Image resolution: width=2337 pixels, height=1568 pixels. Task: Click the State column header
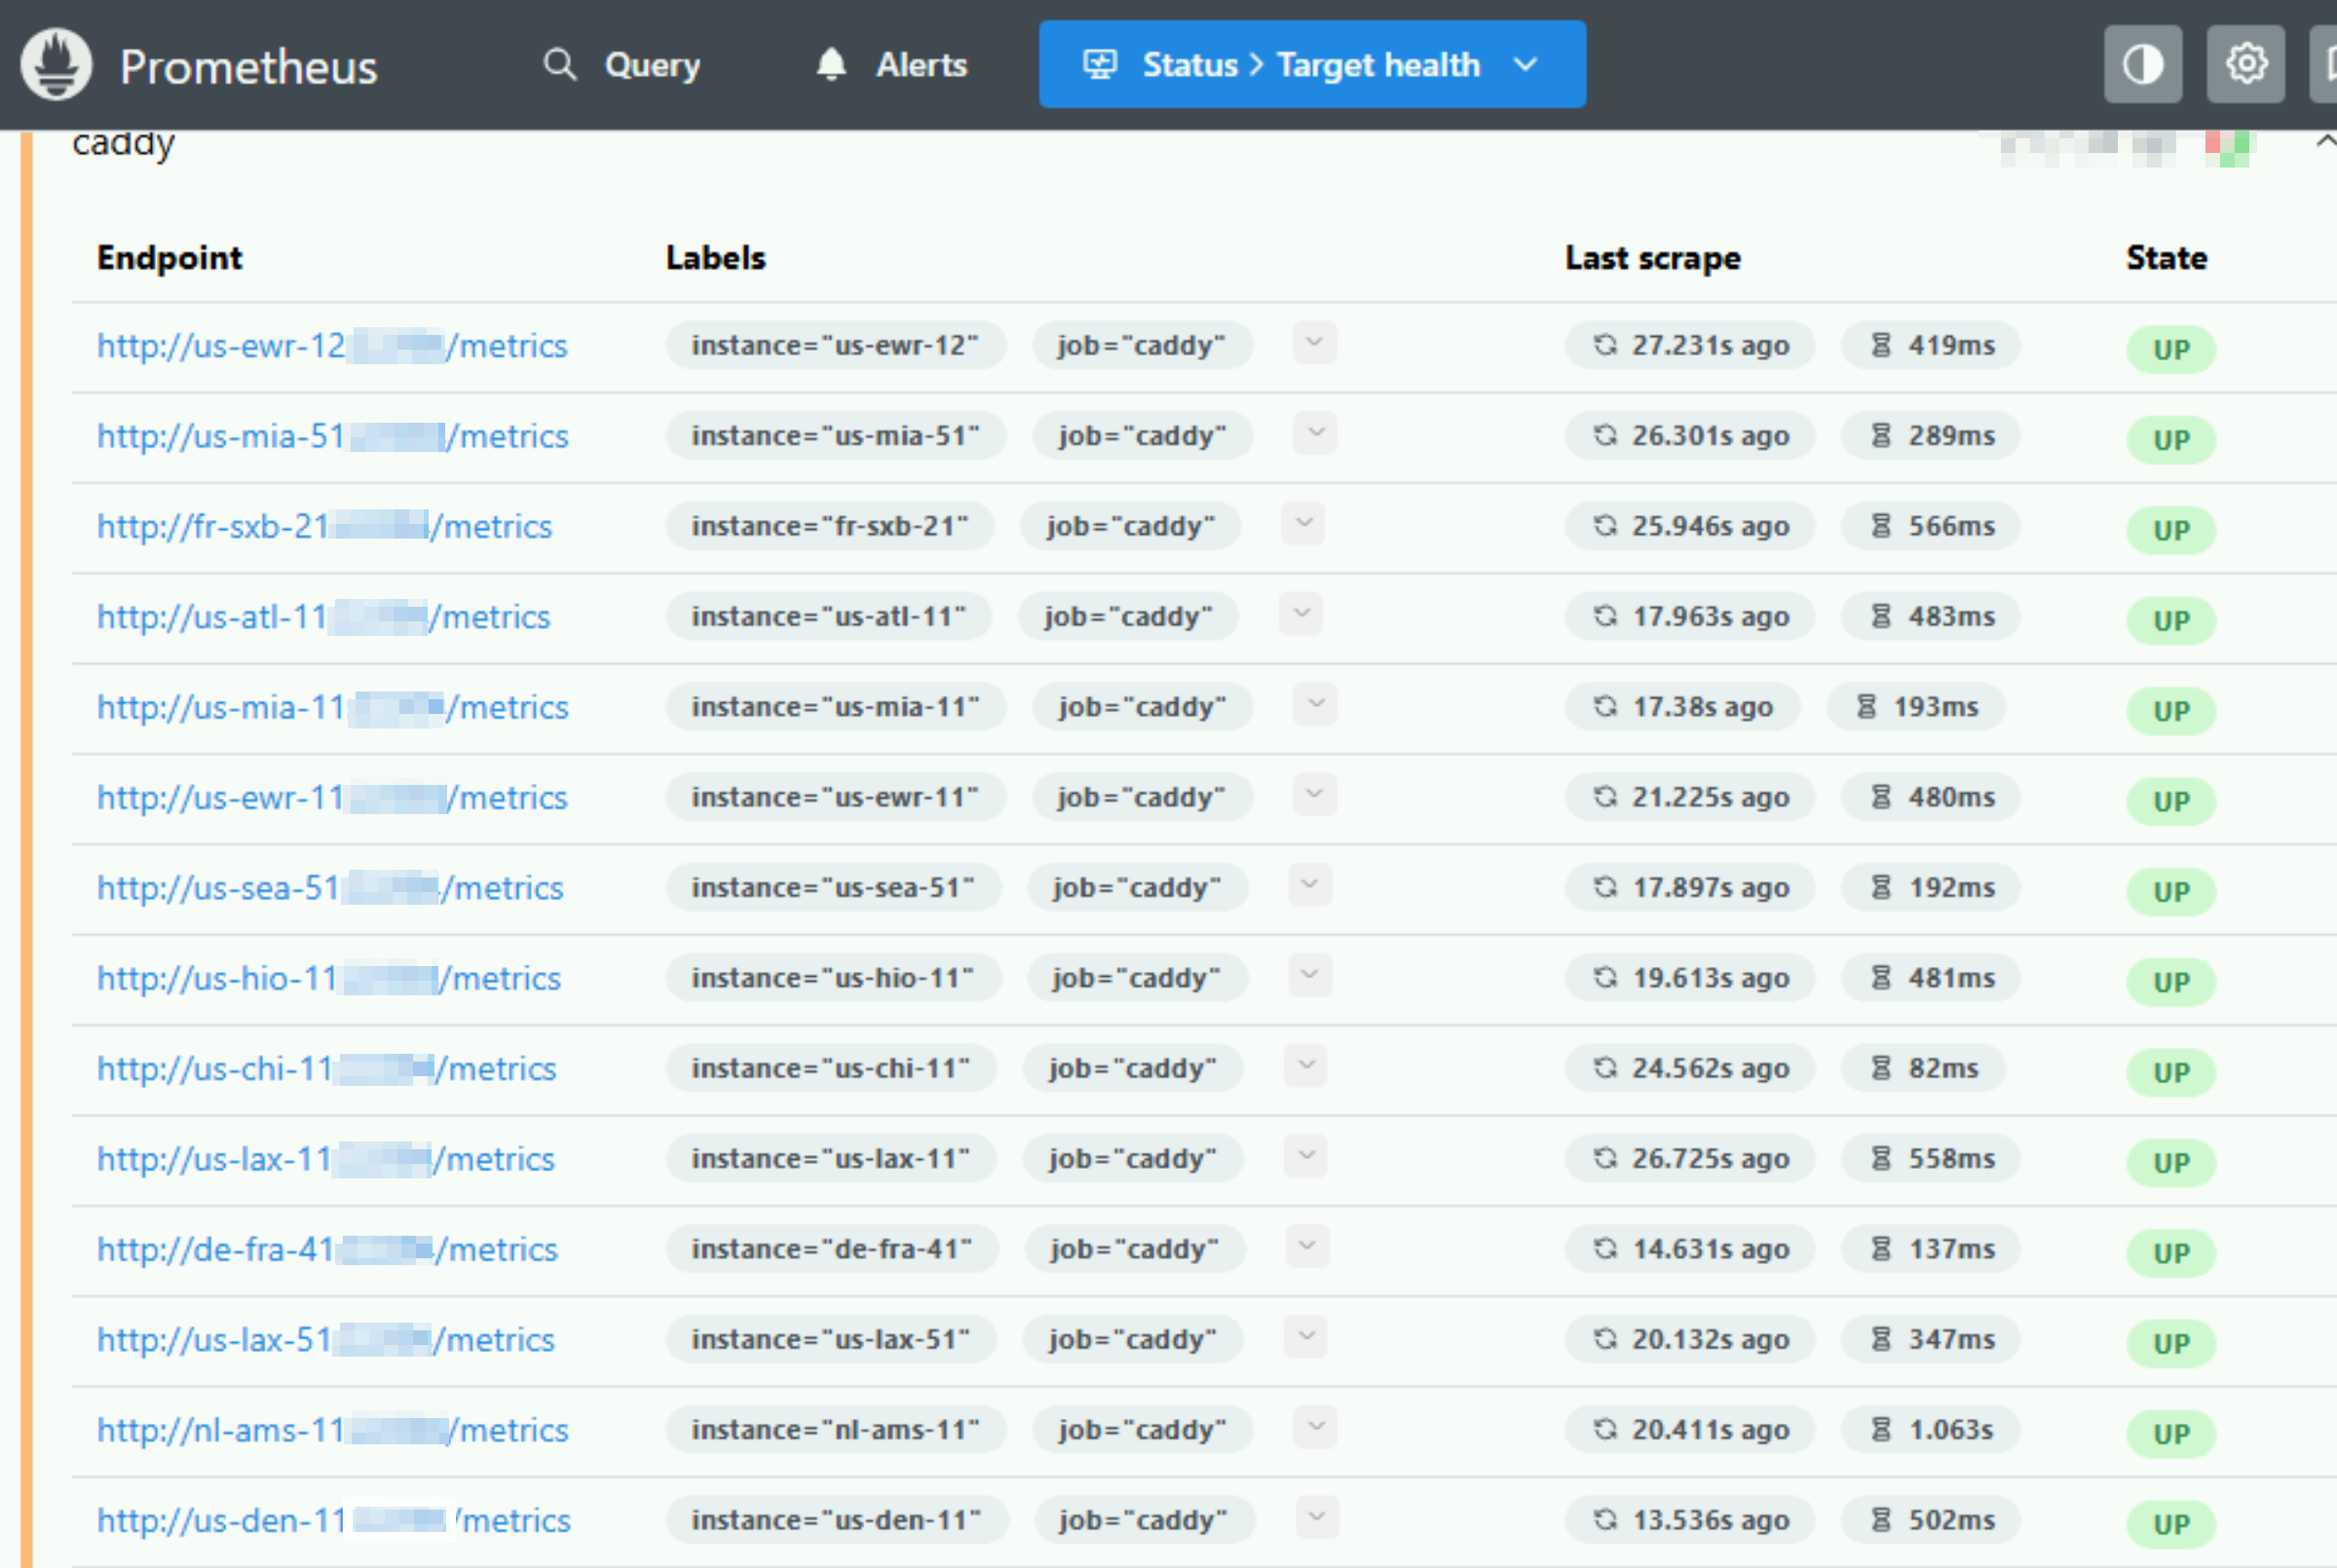point(2167,258)
